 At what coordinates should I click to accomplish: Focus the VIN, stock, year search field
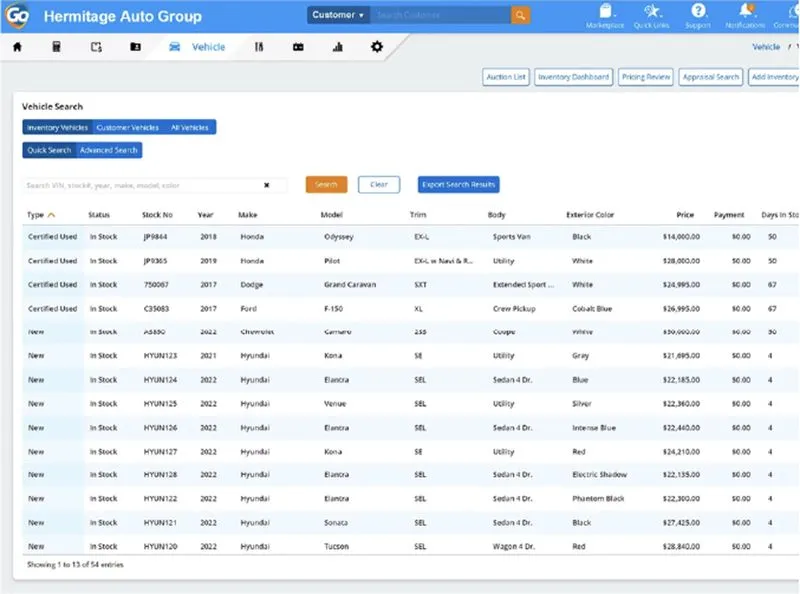[143, 185]
